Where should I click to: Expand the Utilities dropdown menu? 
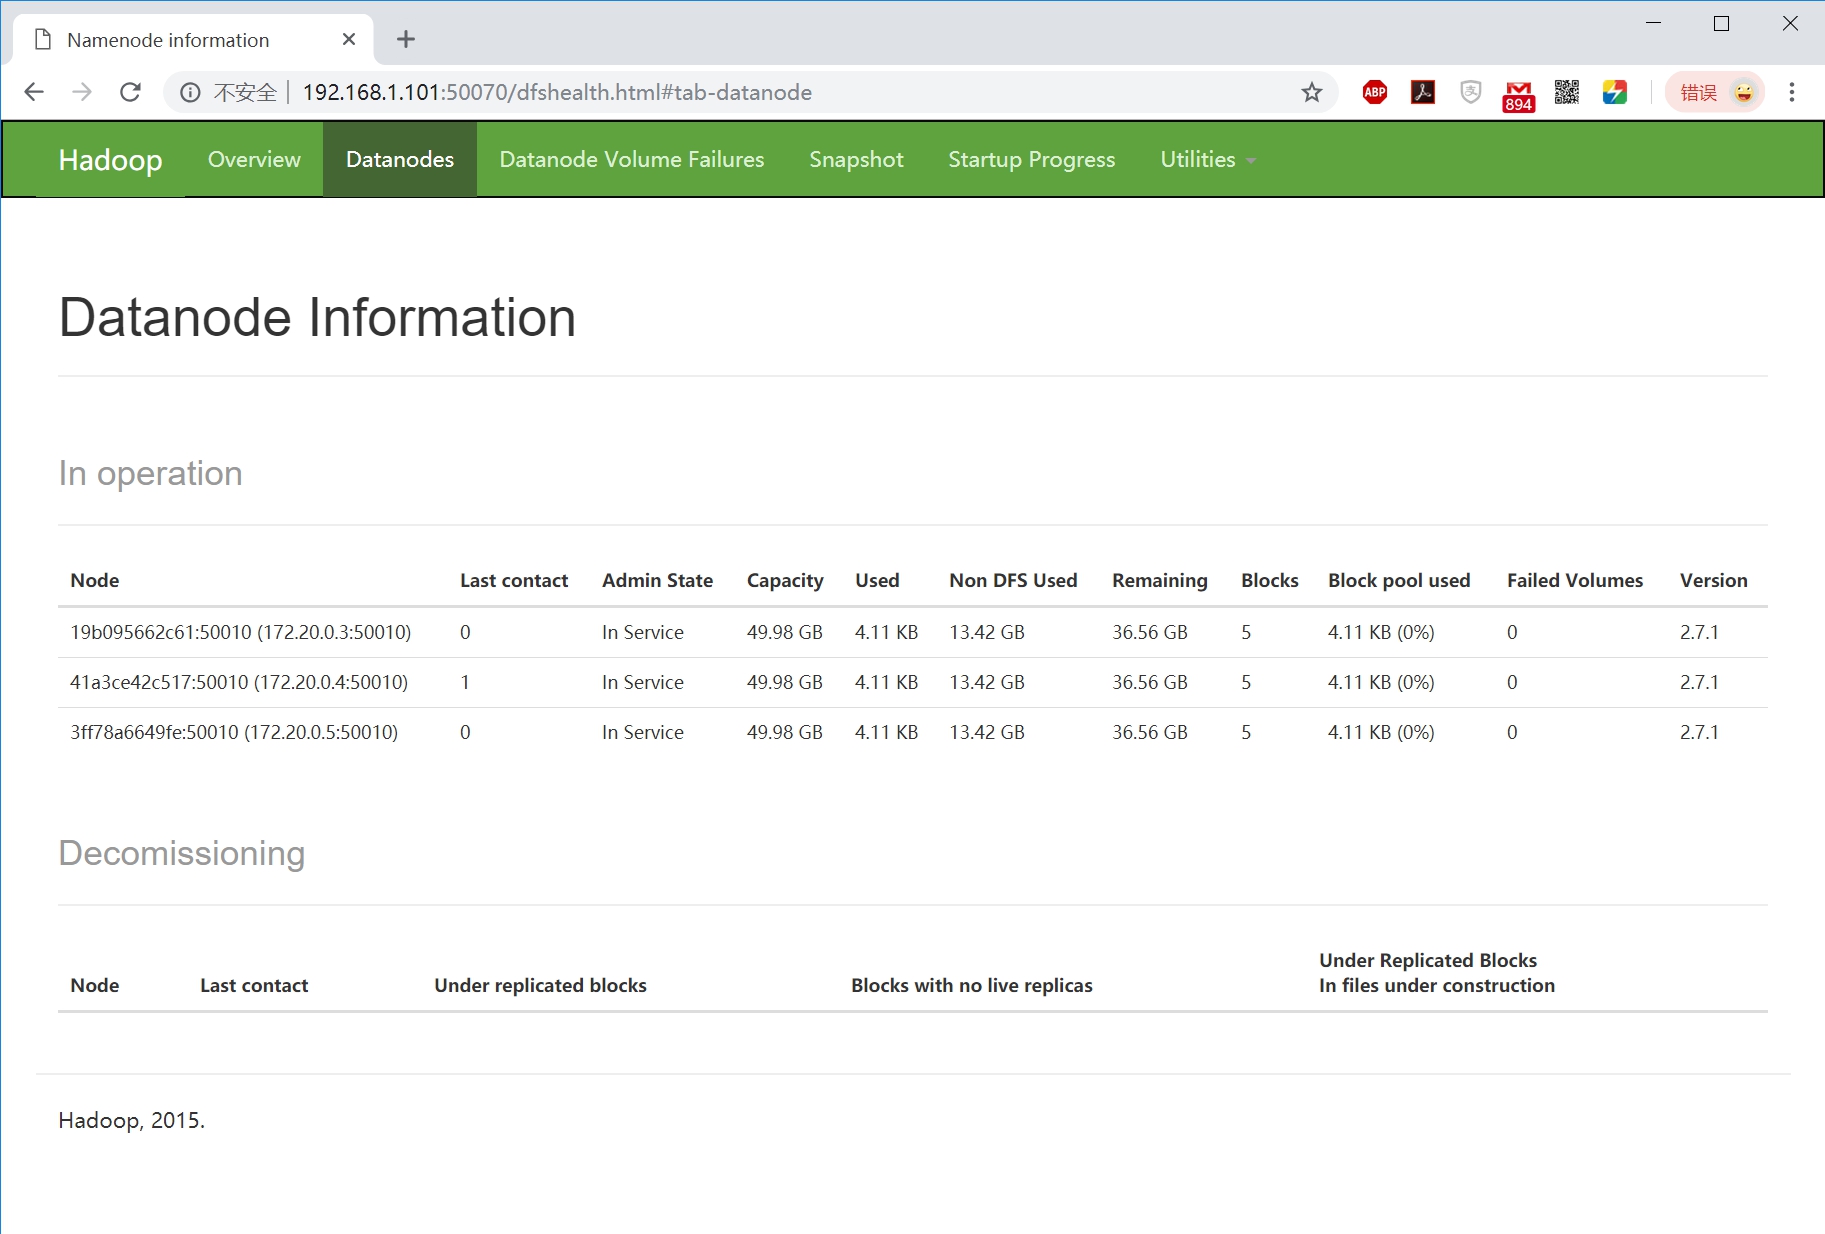1208,159
